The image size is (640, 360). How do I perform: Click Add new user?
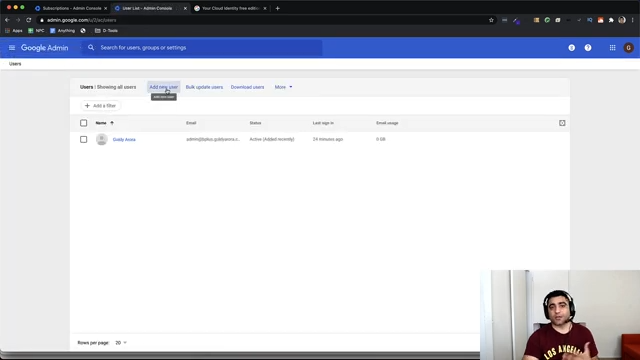tap(163, 87)
